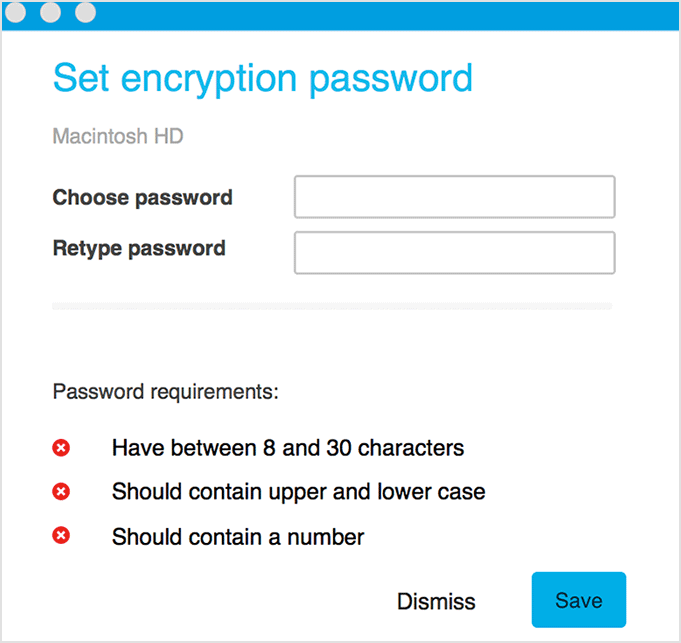Click the 'Have between 8 and 30 characters' text
This screenshot has height=643, width=681.
pos(288,448)
